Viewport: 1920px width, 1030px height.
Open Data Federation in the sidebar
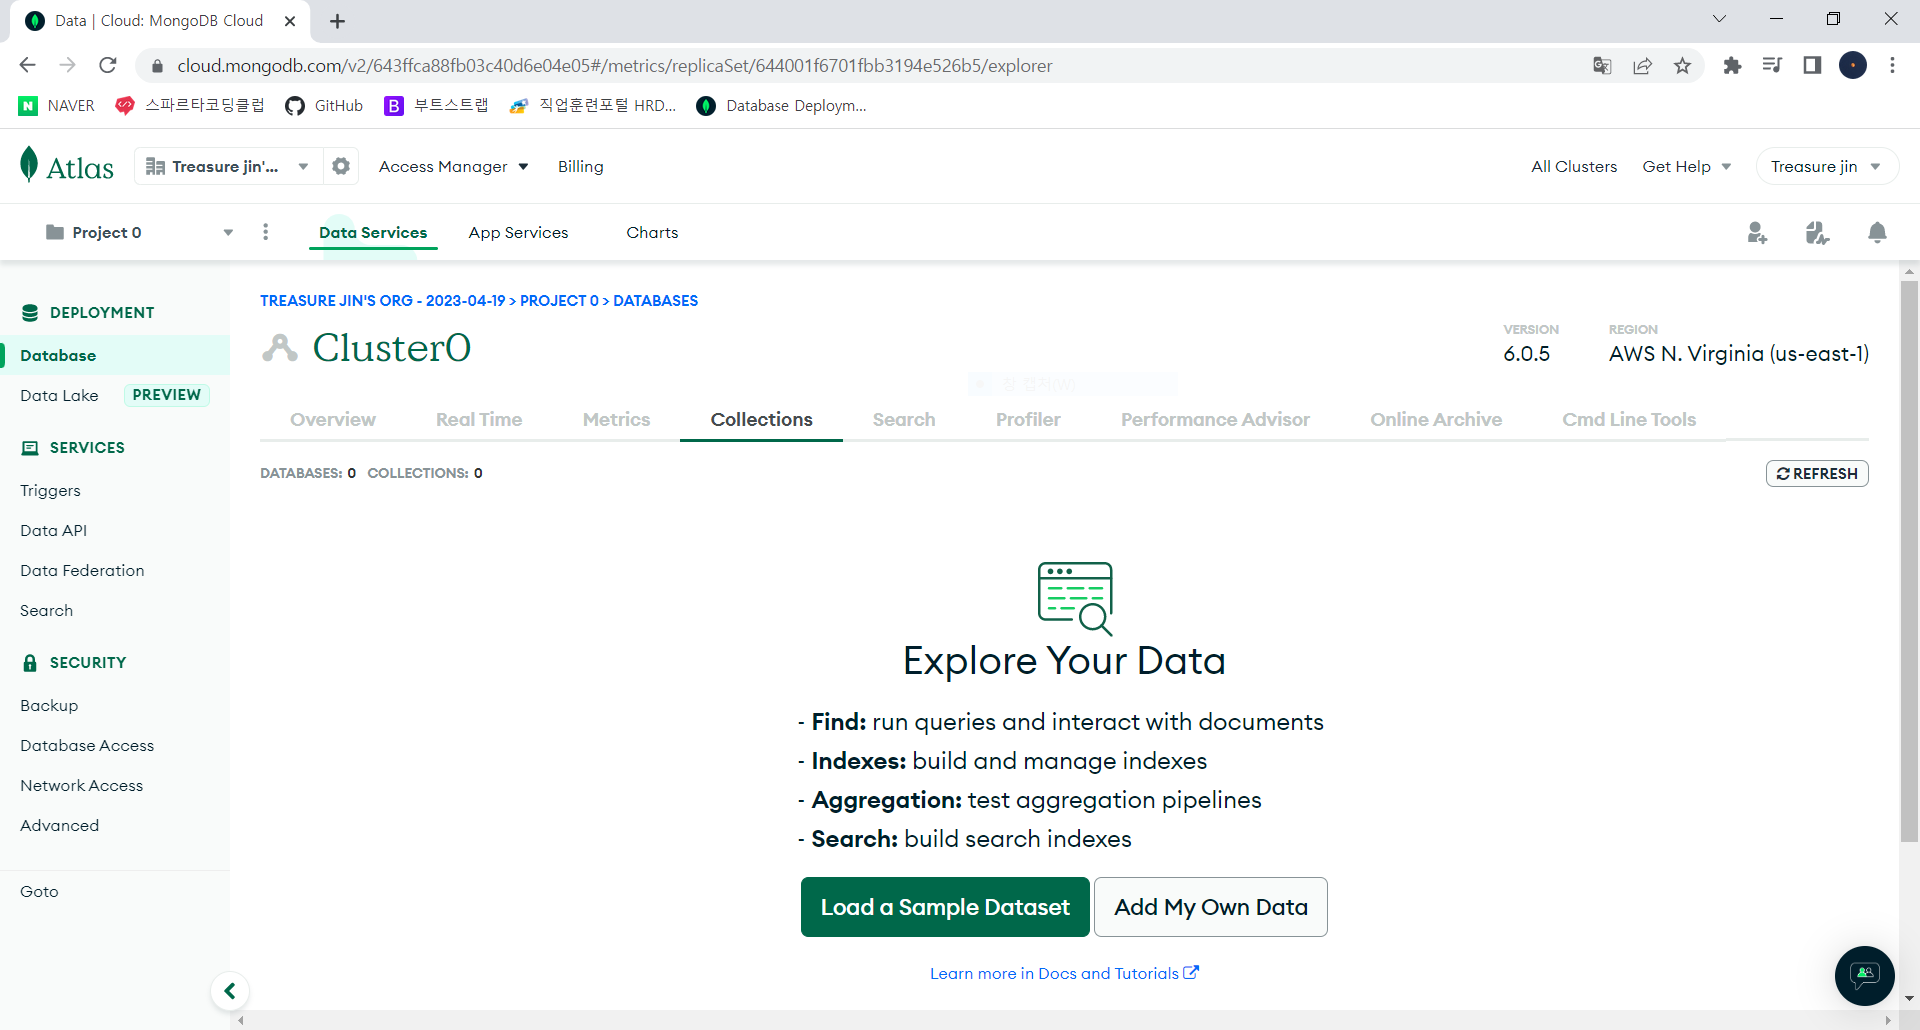82,571
